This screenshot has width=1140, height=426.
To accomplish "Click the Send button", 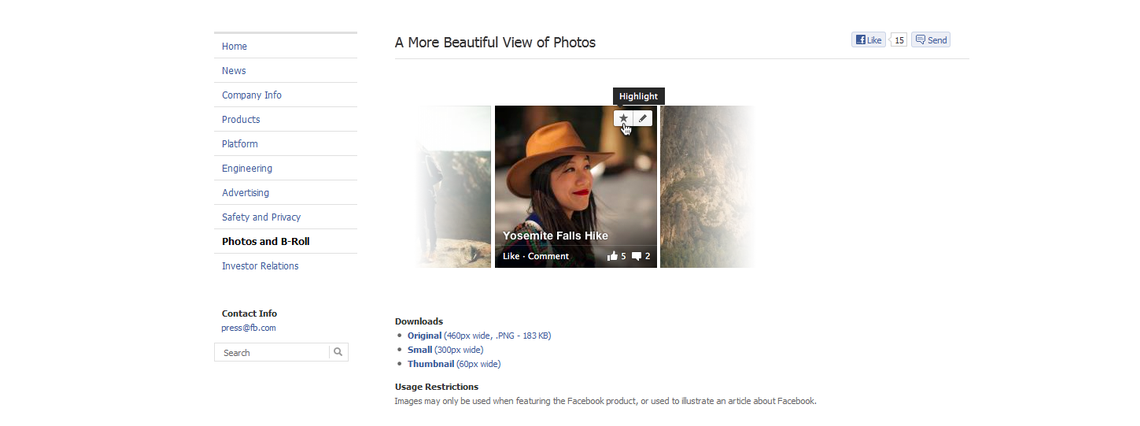I will pos(931,40).
